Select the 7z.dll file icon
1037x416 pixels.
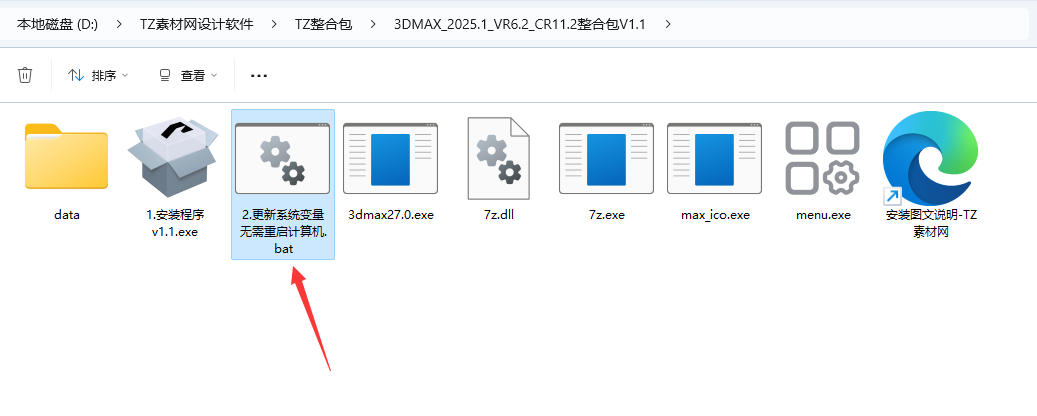(499, 159)
